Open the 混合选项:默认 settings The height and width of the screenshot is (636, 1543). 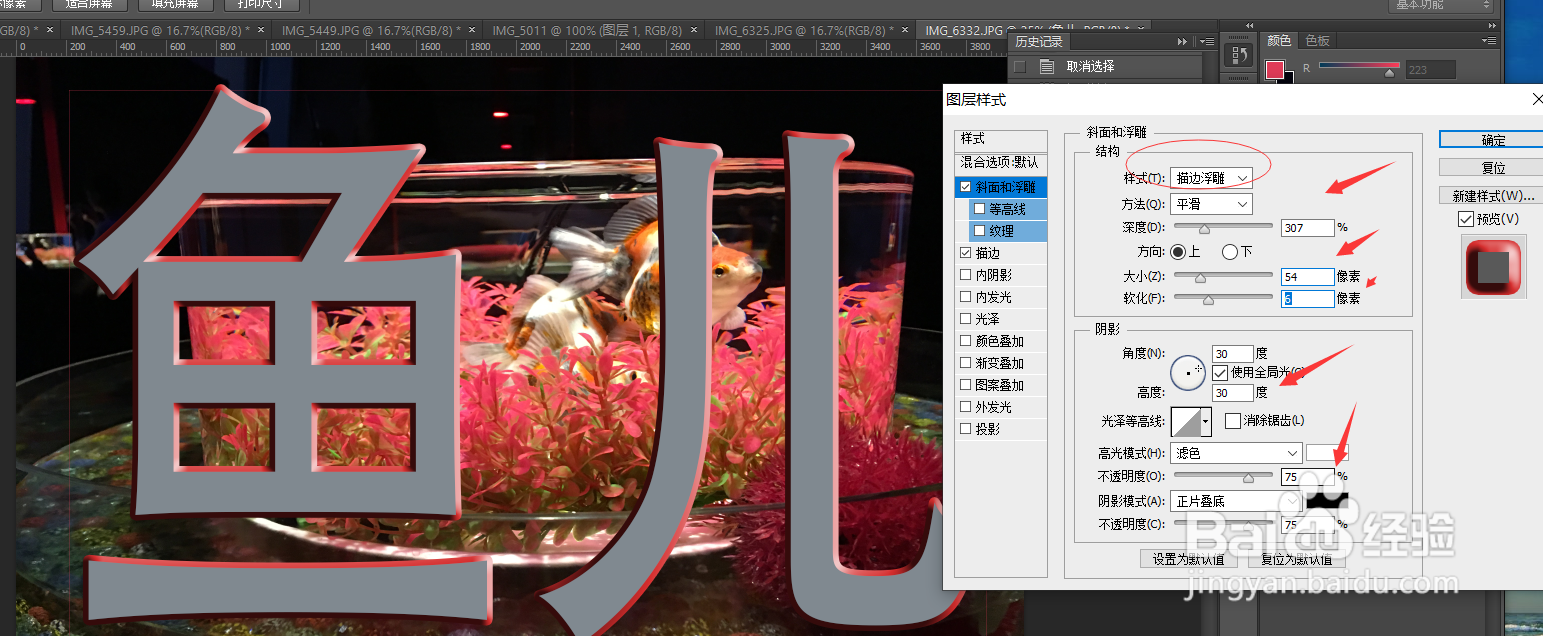[1000, 162]
